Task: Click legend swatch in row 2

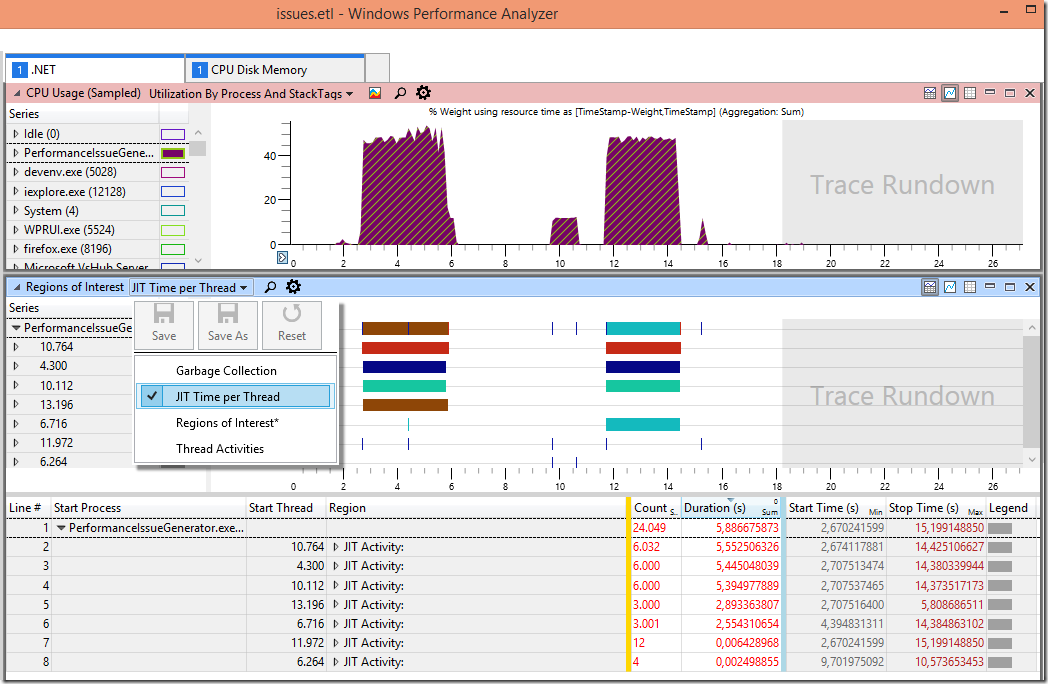Action: coord(1000,547)
